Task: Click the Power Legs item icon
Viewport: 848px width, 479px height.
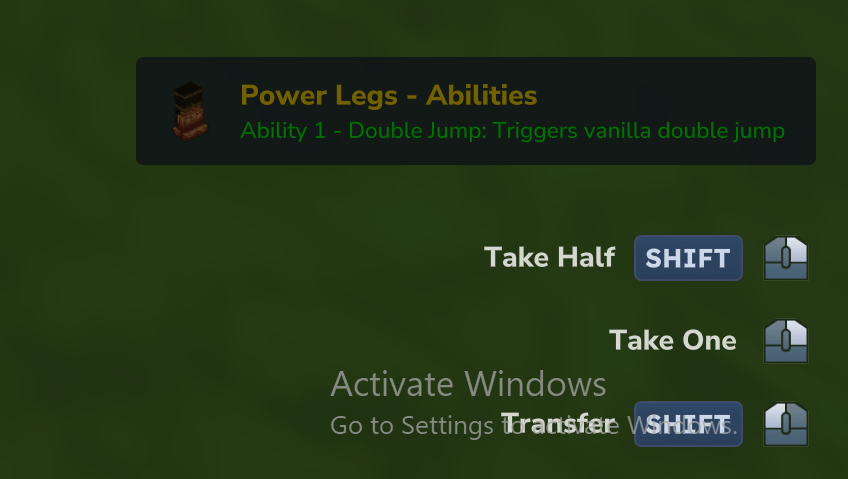Action: (189, 111)
